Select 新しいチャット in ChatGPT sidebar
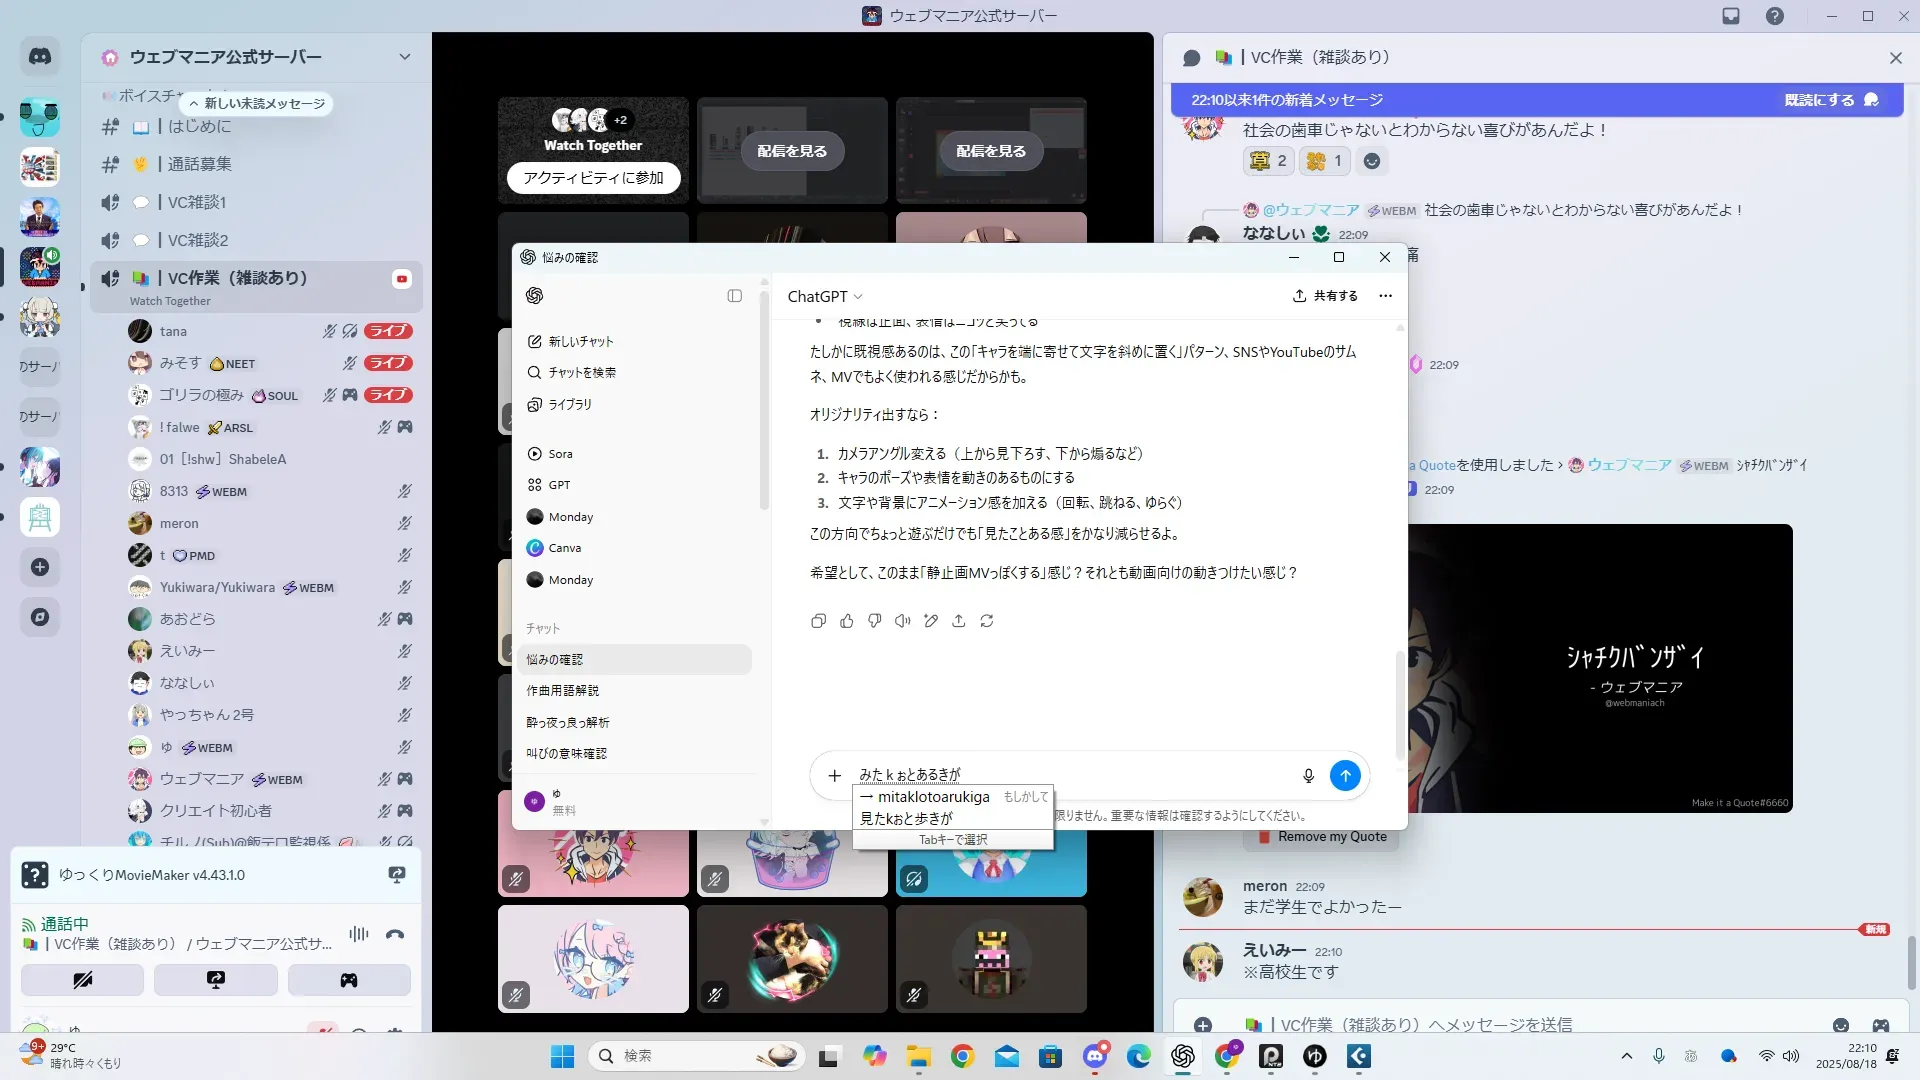 (580, 341)
